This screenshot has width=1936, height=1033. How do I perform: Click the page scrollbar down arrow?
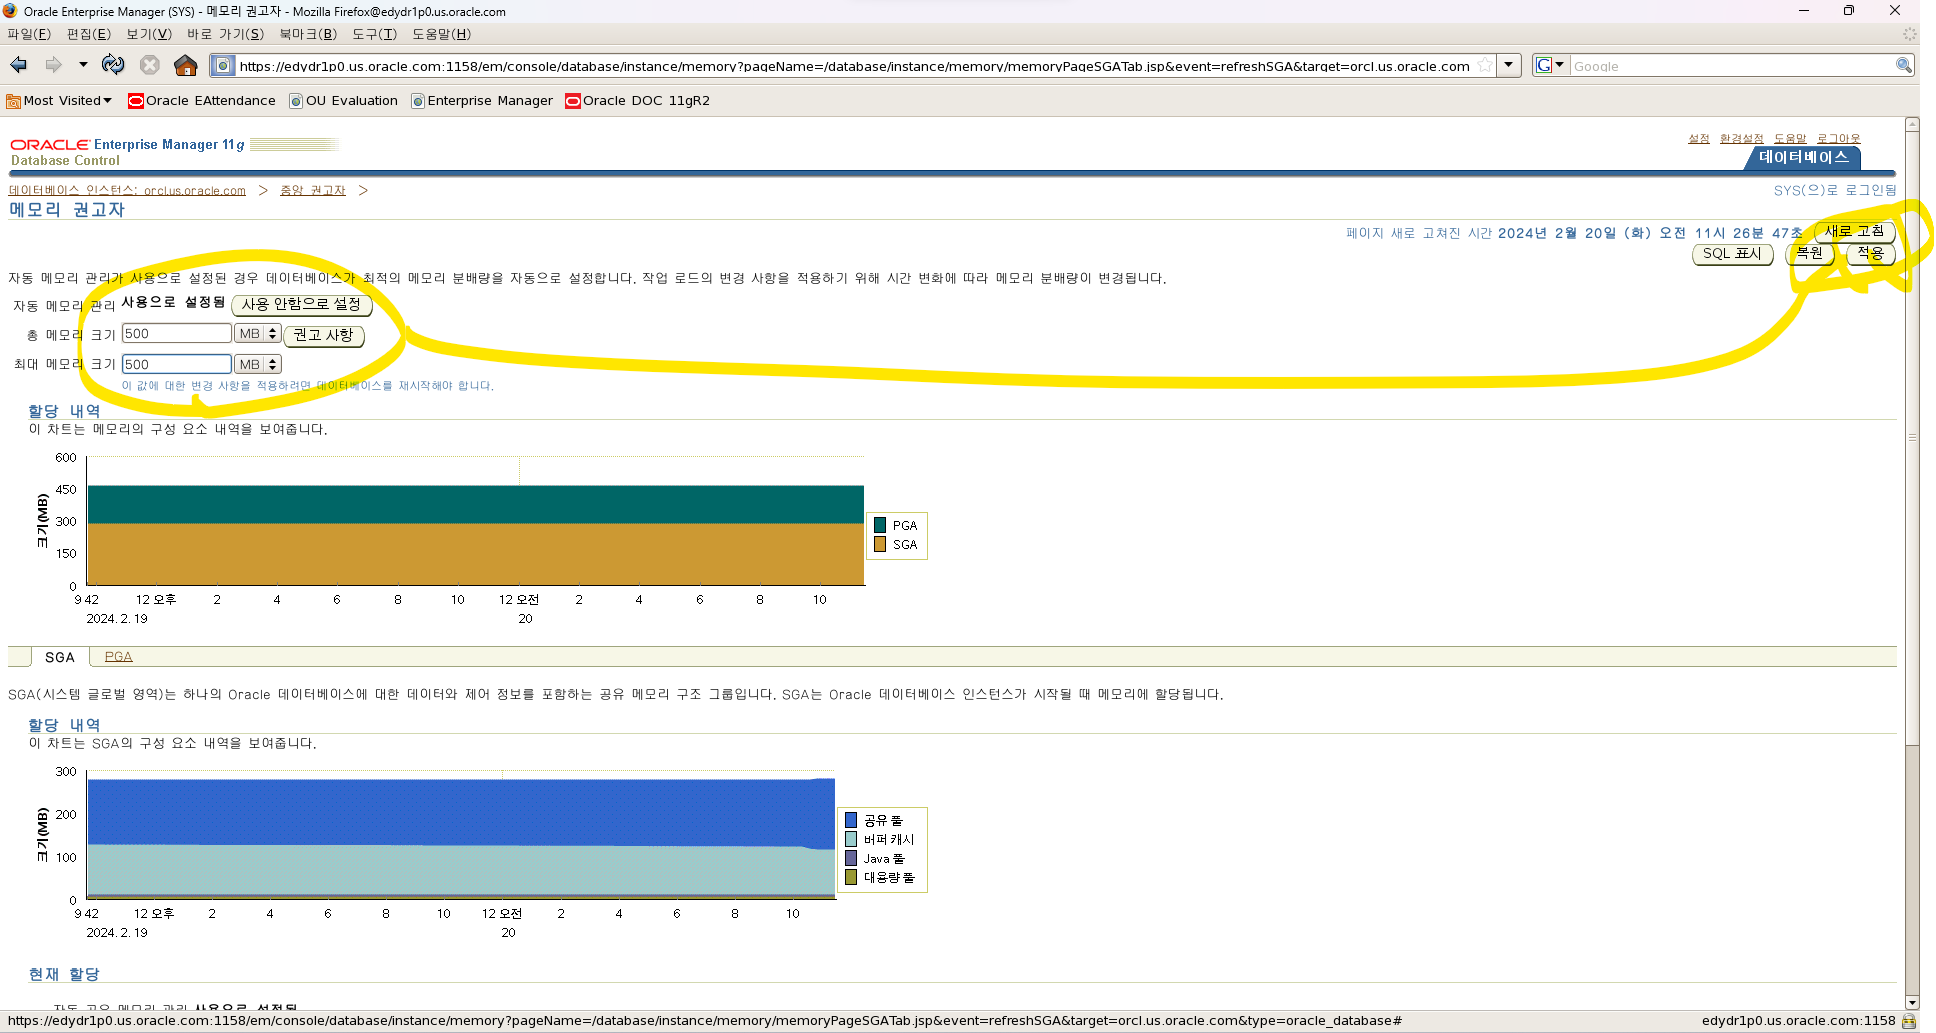pyautogui.click(x=1912, y=1003)
